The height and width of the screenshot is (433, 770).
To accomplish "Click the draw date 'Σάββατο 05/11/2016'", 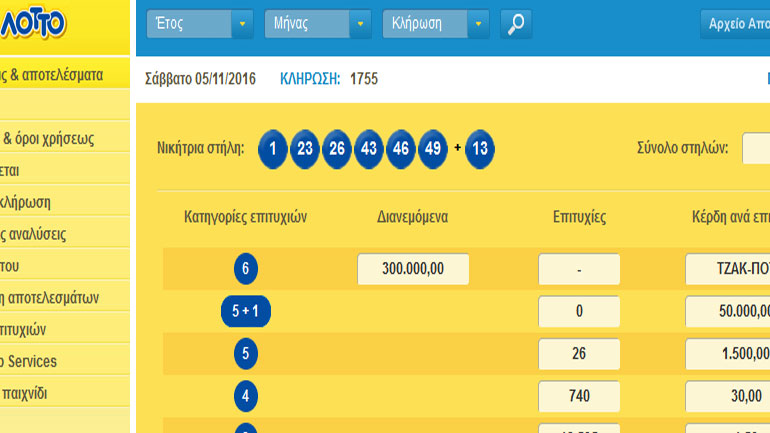I will (200, 79).
